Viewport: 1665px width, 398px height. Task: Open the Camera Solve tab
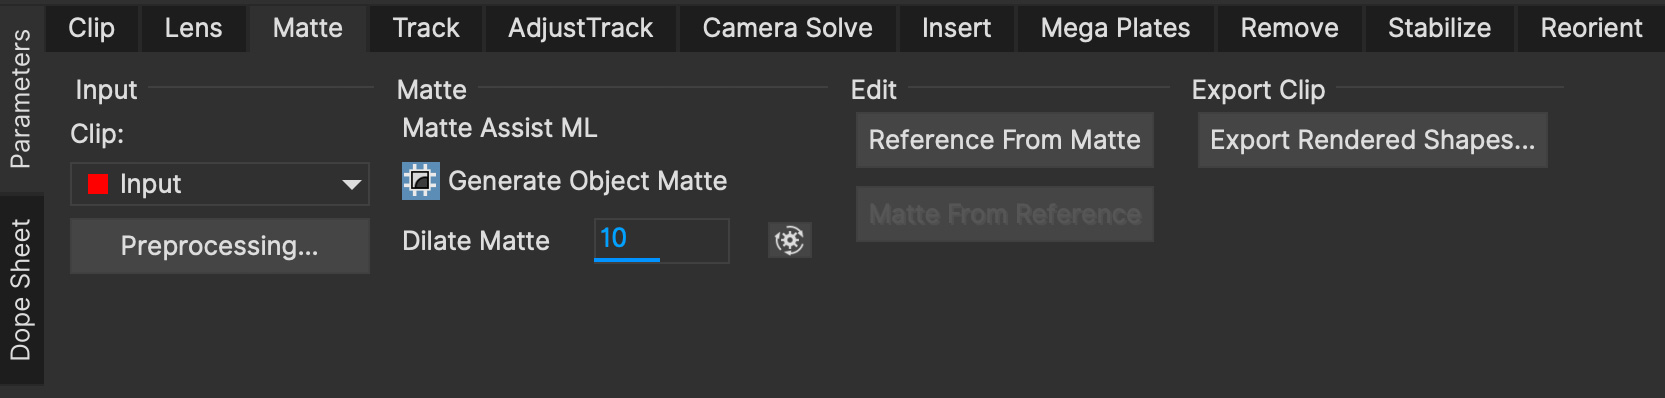point(788,28)
